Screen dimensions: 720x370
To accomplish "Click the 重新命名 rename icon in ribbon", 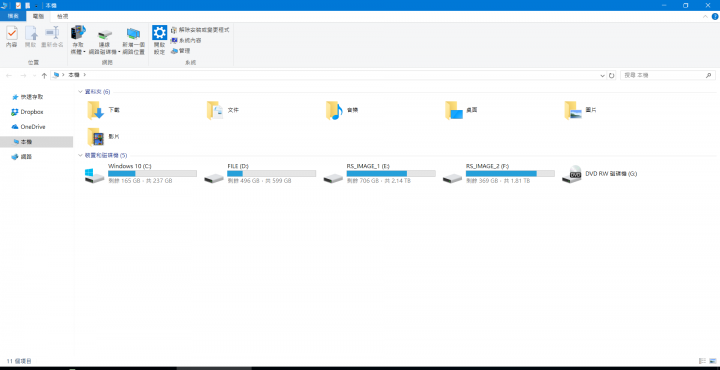I will click(x=52, y=33).
